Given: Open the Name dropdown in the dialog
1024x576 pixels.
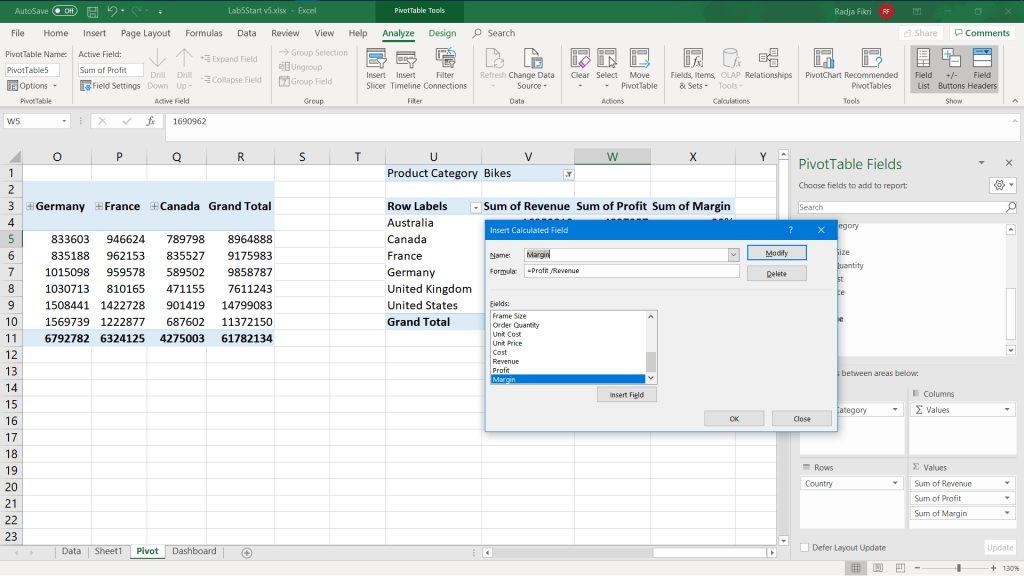Looking at the screenshot, I should click(x=733, y=254).
